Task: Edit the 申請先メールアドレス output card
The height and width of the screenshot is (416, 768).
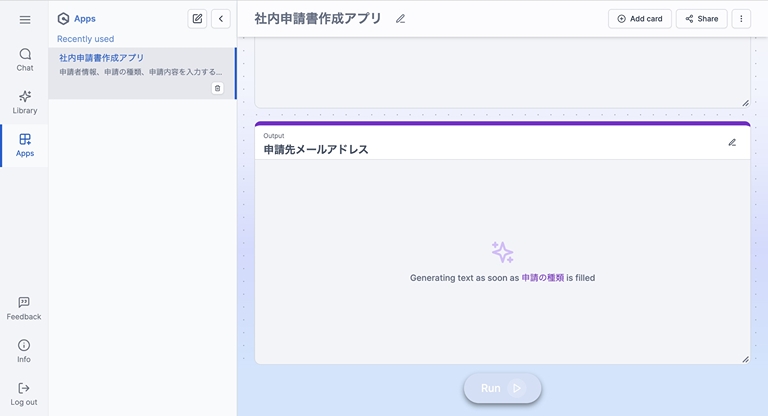Action: (732, 142)
